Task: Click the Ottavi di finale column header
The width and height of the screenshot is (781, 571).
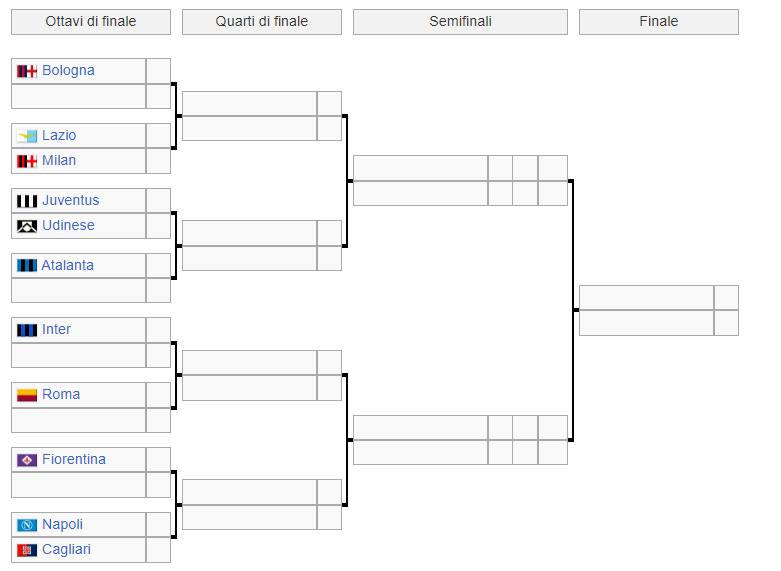Action: [91, 22]
